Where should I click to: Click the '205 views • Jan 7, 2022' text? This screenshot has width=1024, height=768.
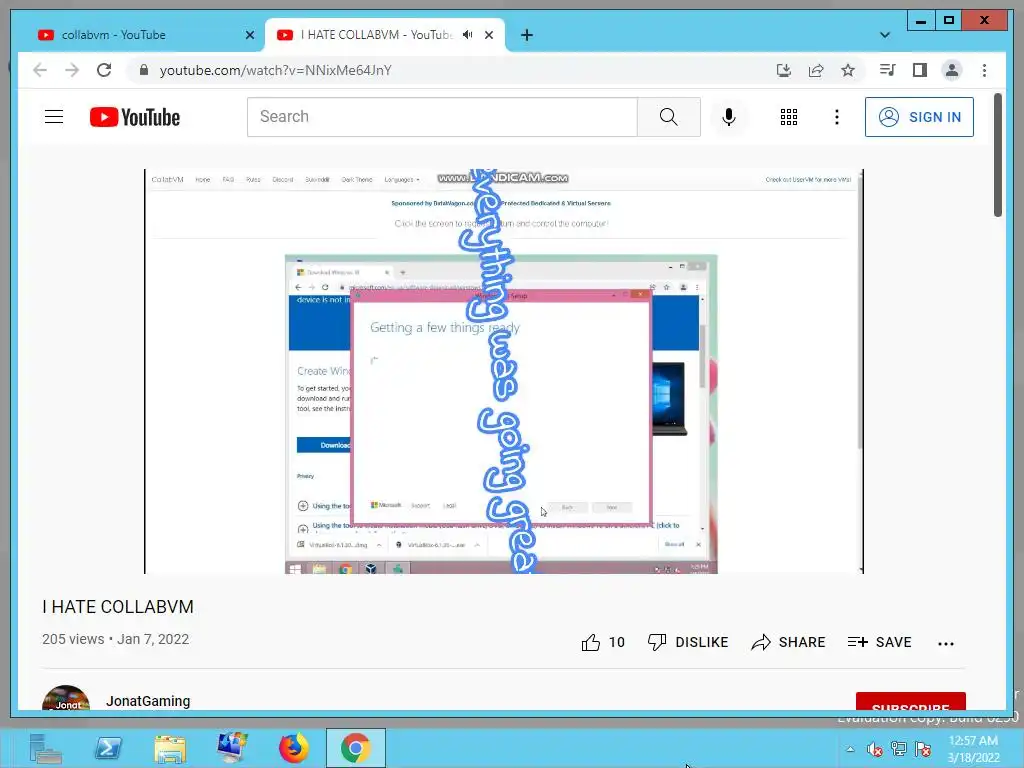pyautogui.click(x=116, y=639)
